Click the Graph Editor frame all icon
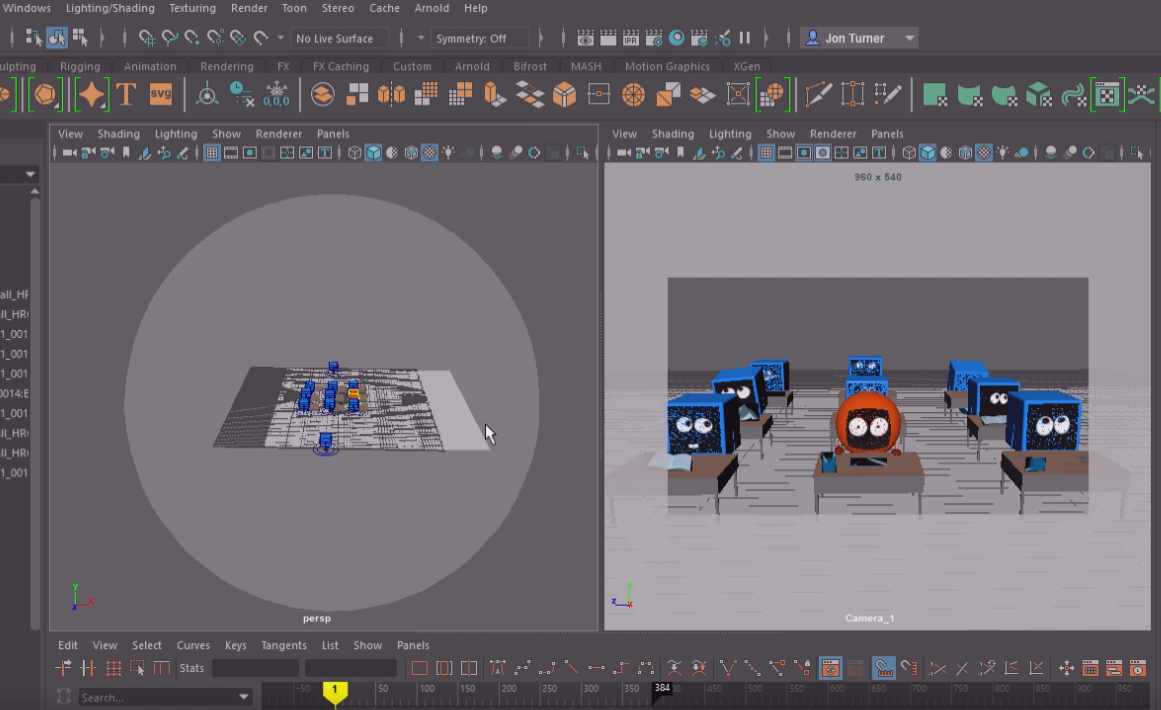 coord(419,668)
